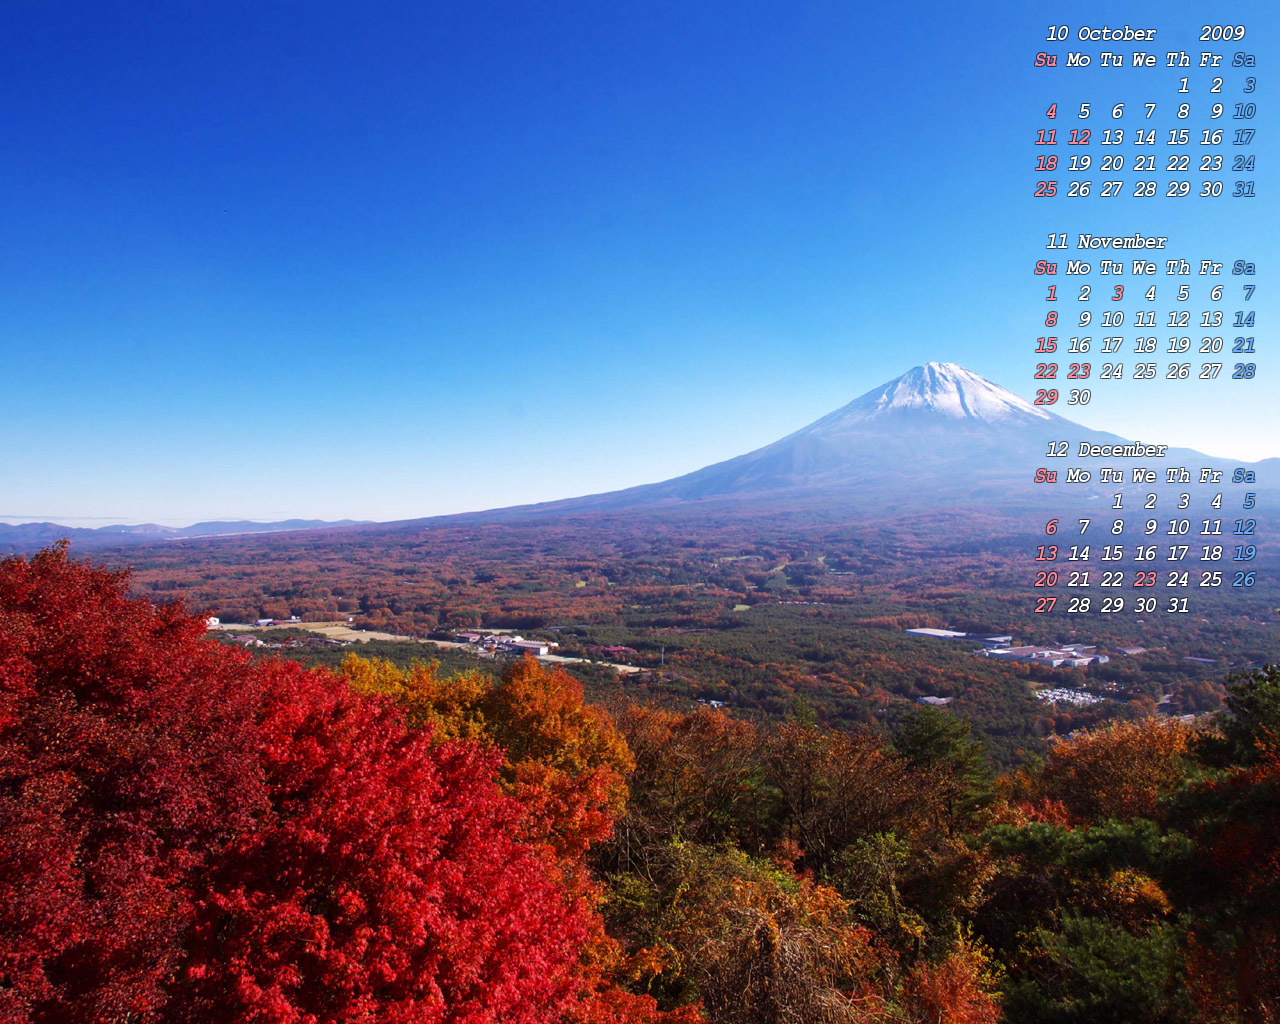The height and width of the screenshot is (1024, 1280).
Task: Select November 28 Saturday date
Action: click(x=1244, y=372)
